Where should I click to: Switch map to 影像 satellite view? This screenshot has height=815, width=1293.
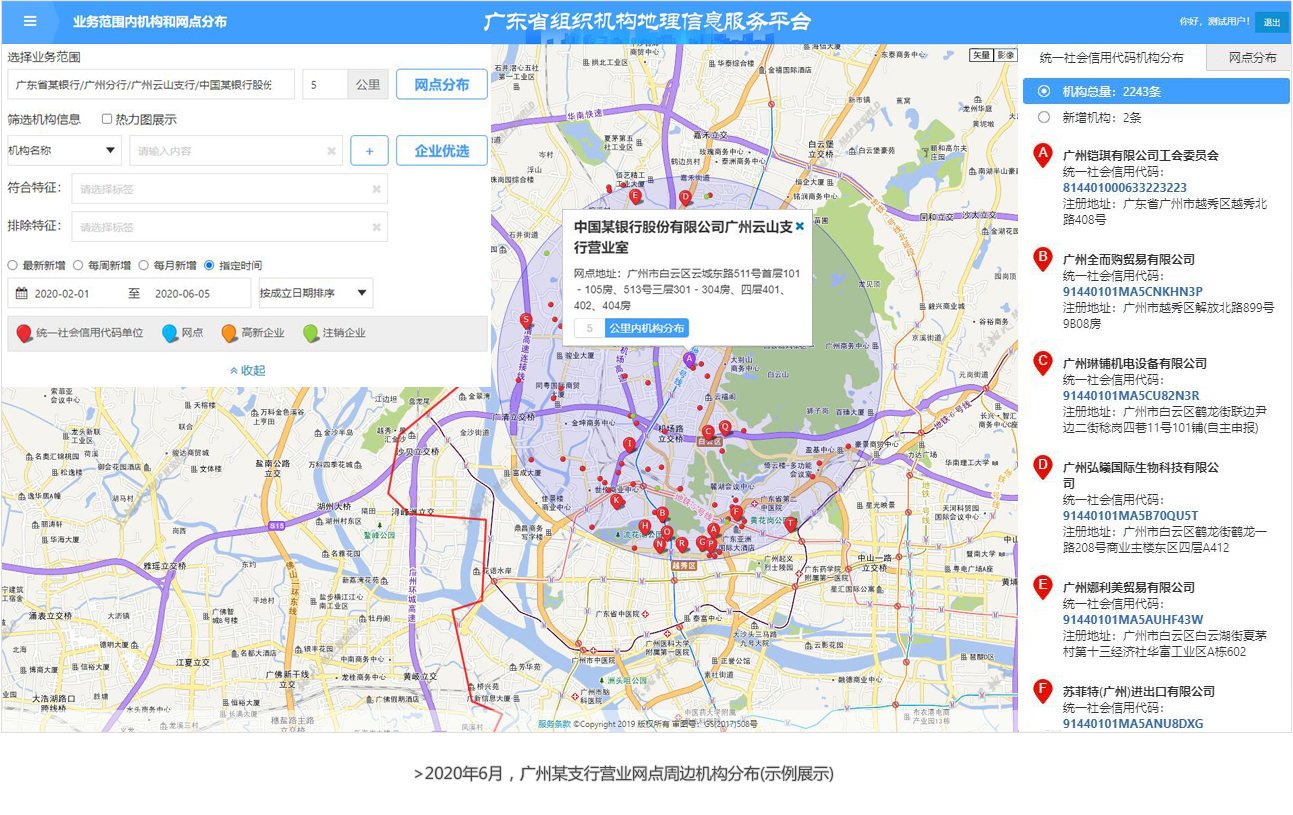1005,55
